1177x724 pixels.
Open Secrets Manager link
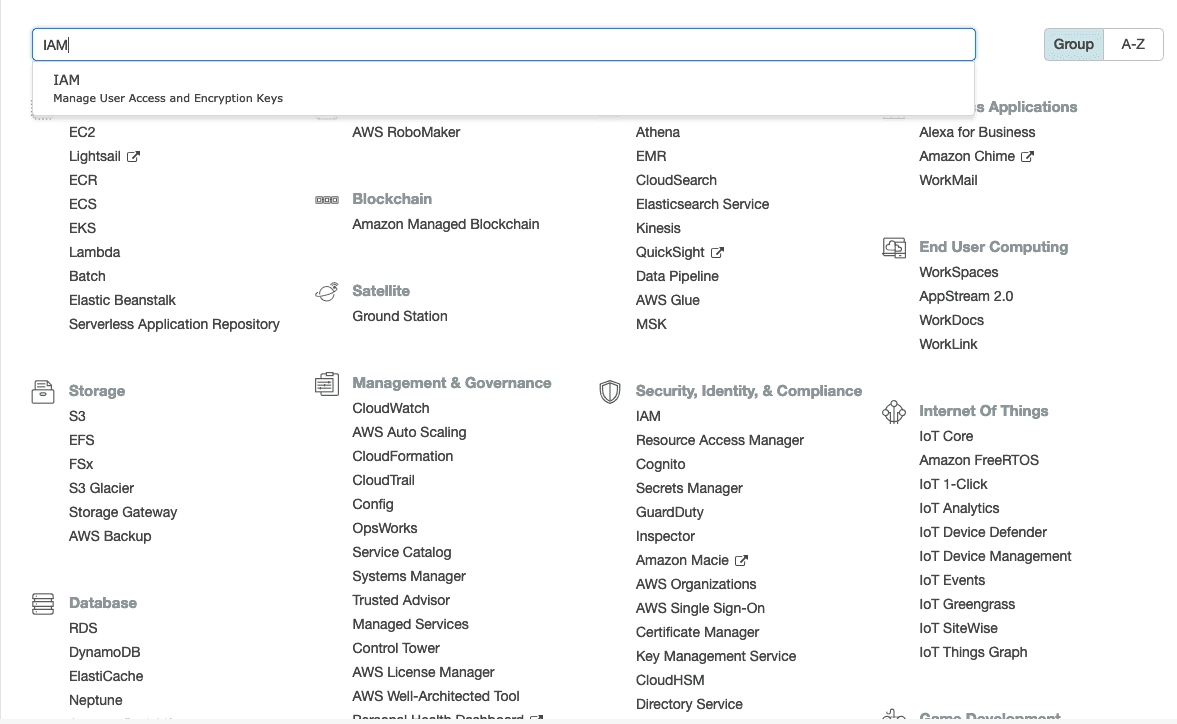point(689,488)
